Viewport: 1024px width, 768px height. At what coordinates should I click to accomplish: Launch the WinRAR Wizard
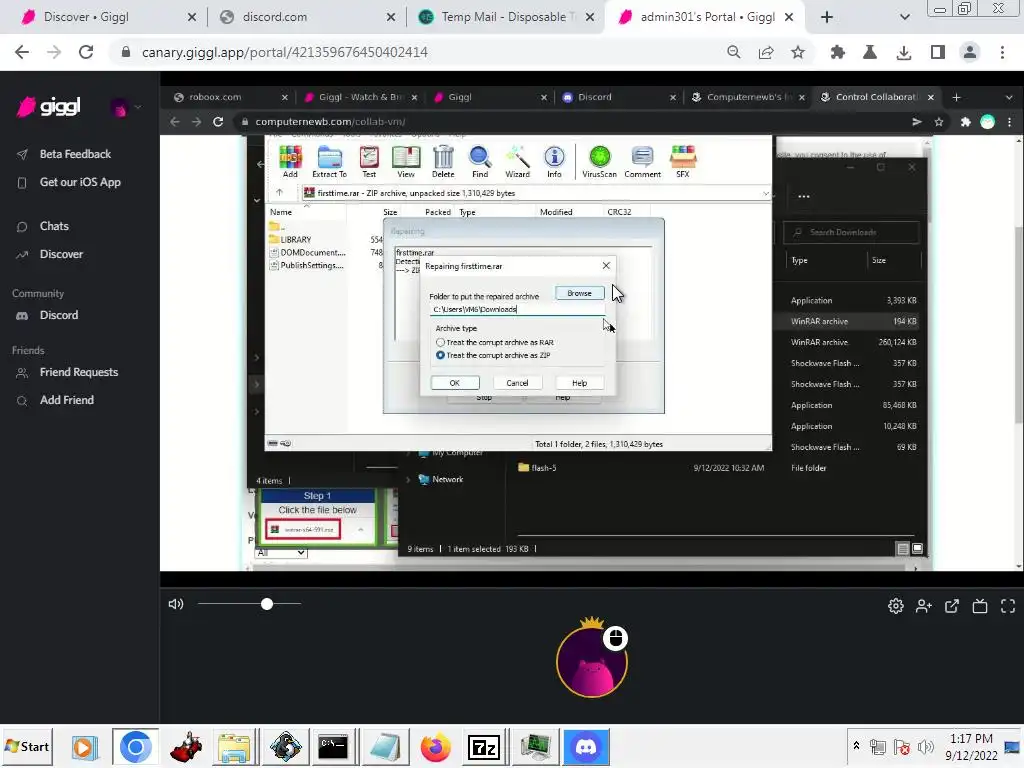tap(517, 161)
